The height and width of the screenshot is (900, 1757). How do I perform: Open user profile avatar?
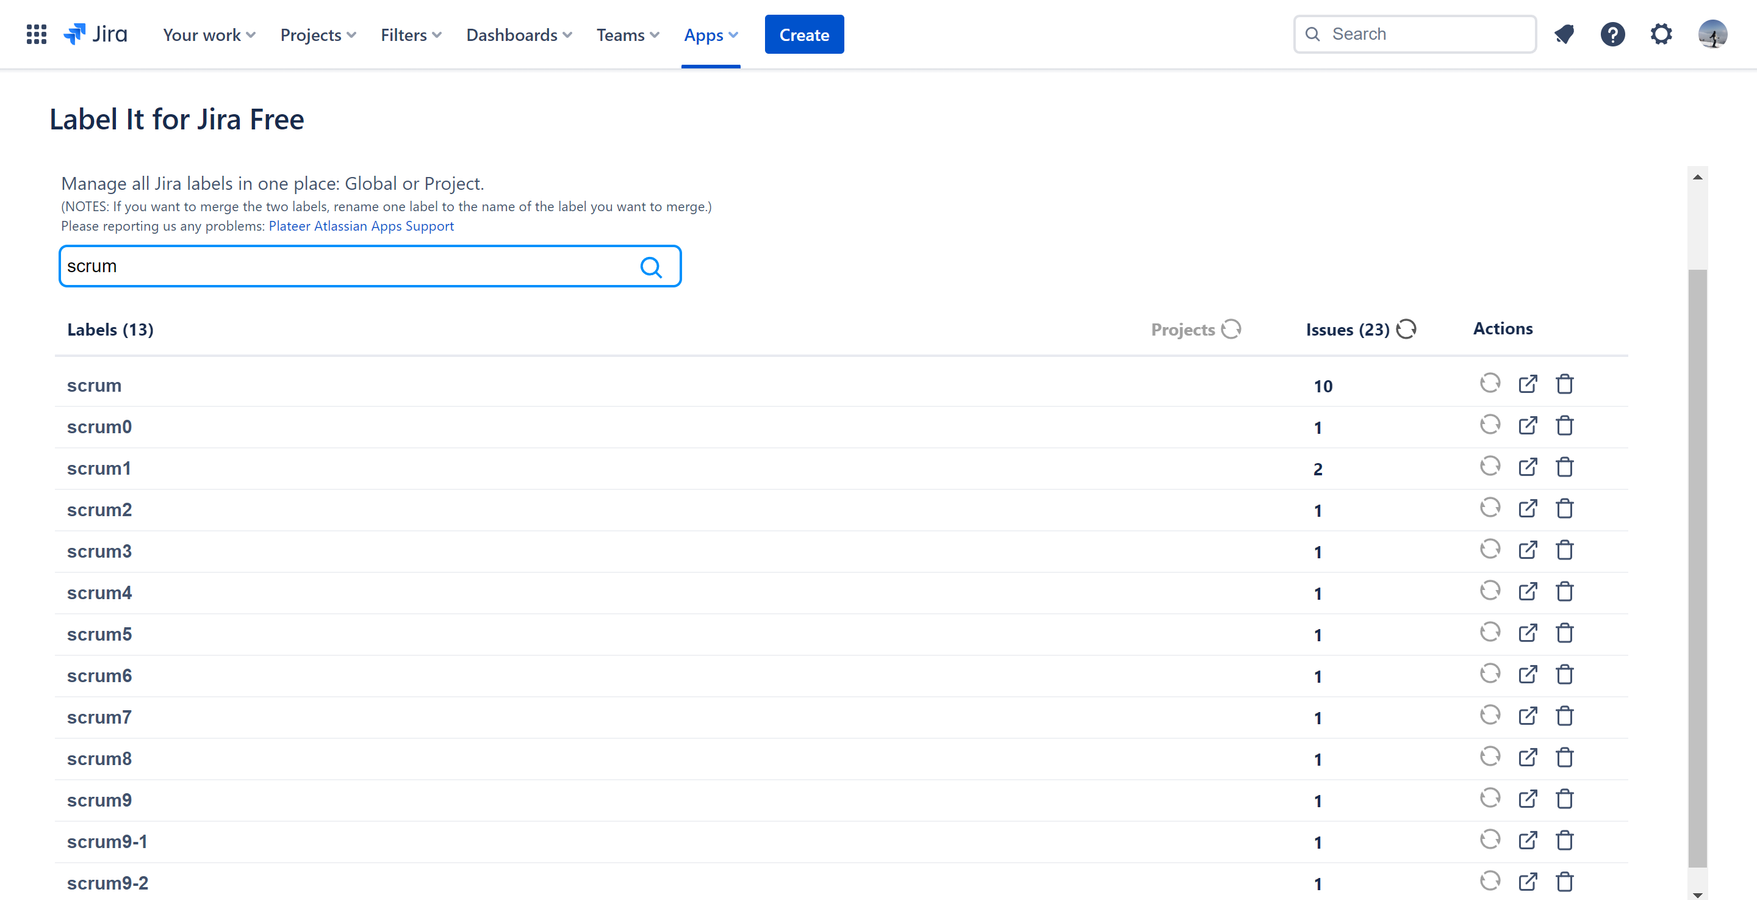pos(1713,34)
